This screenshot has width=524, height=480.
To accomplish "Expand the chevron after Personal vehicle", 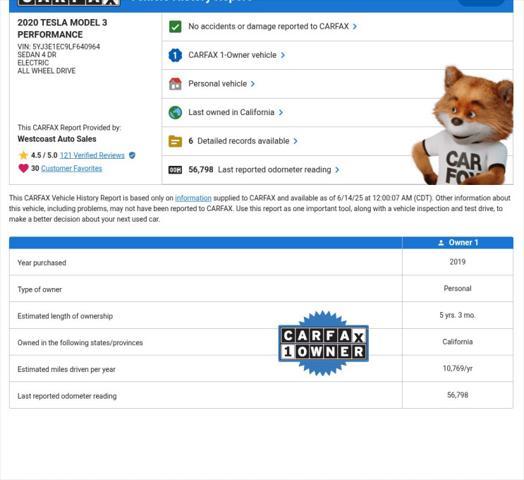I will (253, 84).
